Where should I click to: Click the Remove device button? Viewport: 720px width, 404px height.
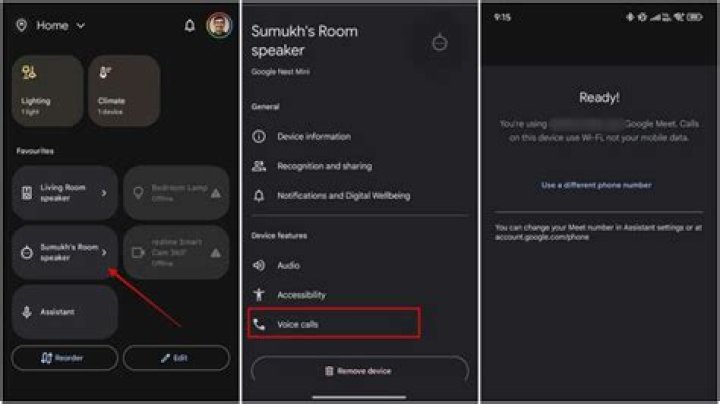(360, 370)
